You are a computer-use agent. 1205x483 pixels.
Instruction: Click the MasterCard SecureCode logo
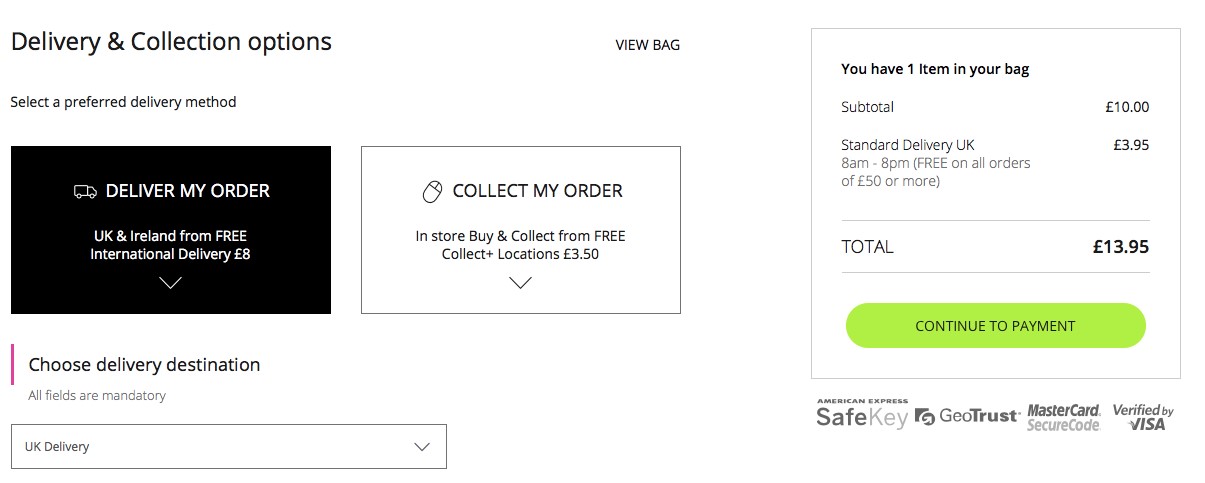pos(1064,417)
